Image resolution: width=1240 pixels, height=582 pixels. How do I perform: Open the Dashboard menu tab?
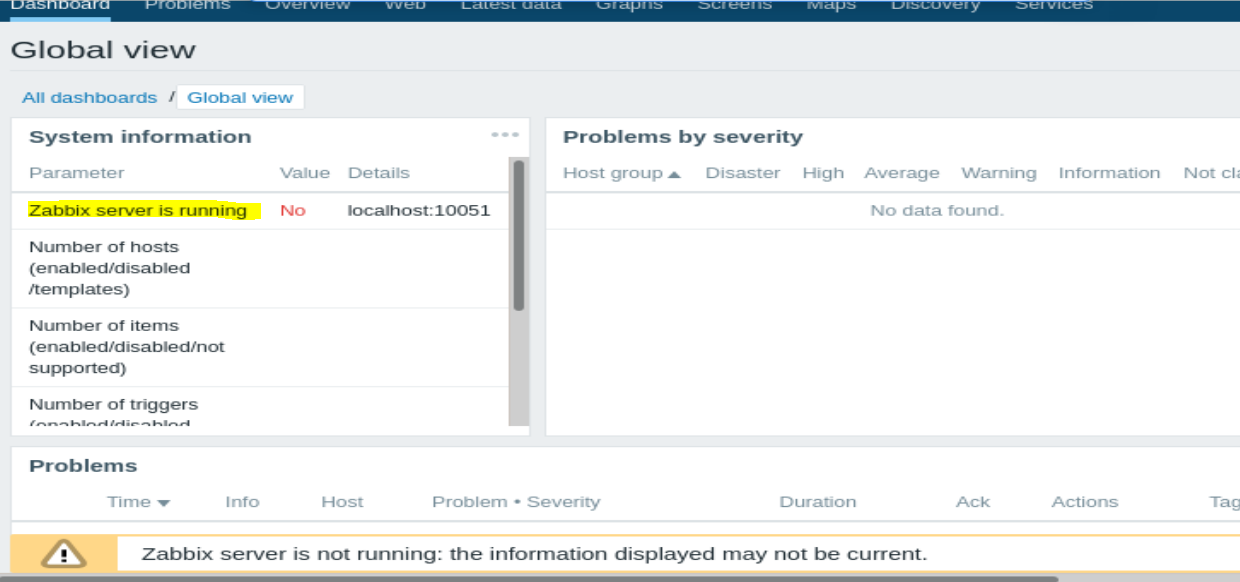point(60,6)
